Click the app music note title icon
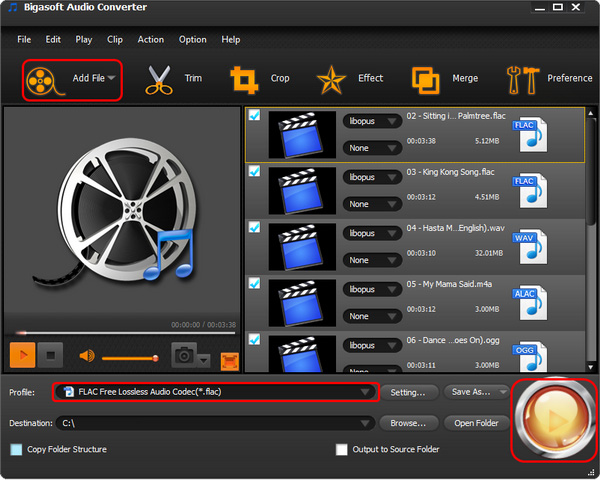Image resolution: width=600 pixels, height=480 pixels. 13,7
